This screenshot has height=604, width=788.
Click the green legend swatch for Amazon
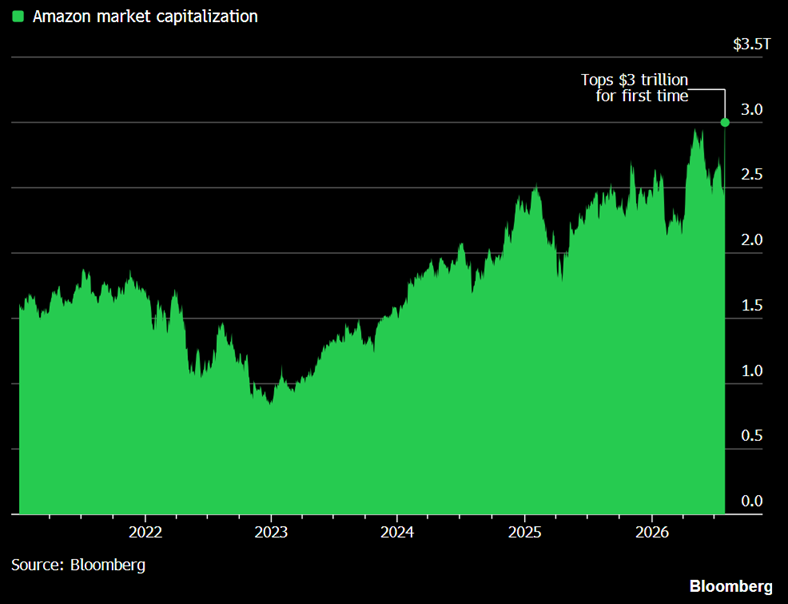point(18,17)
